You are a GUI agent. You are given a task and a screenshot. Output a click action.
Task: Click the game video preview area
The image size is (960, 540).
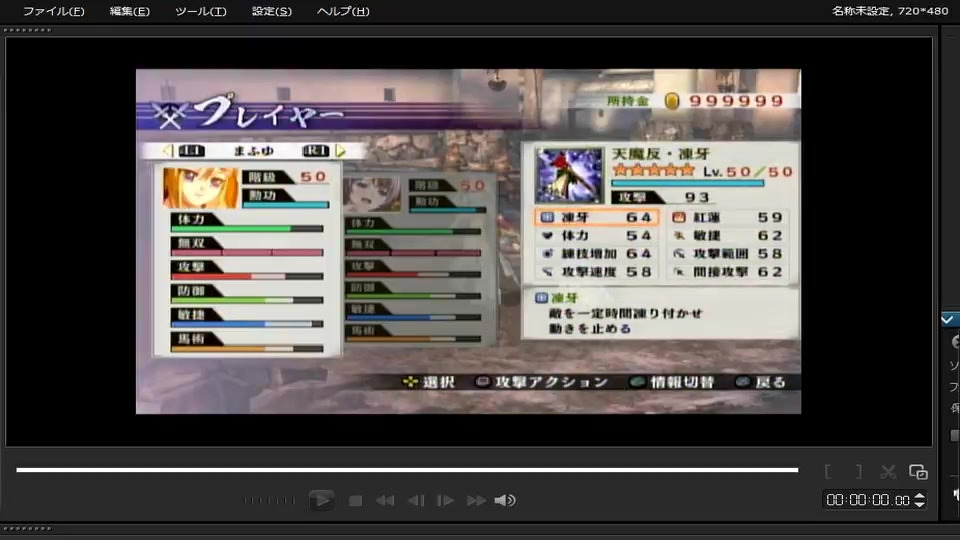[x=468, y=241]
